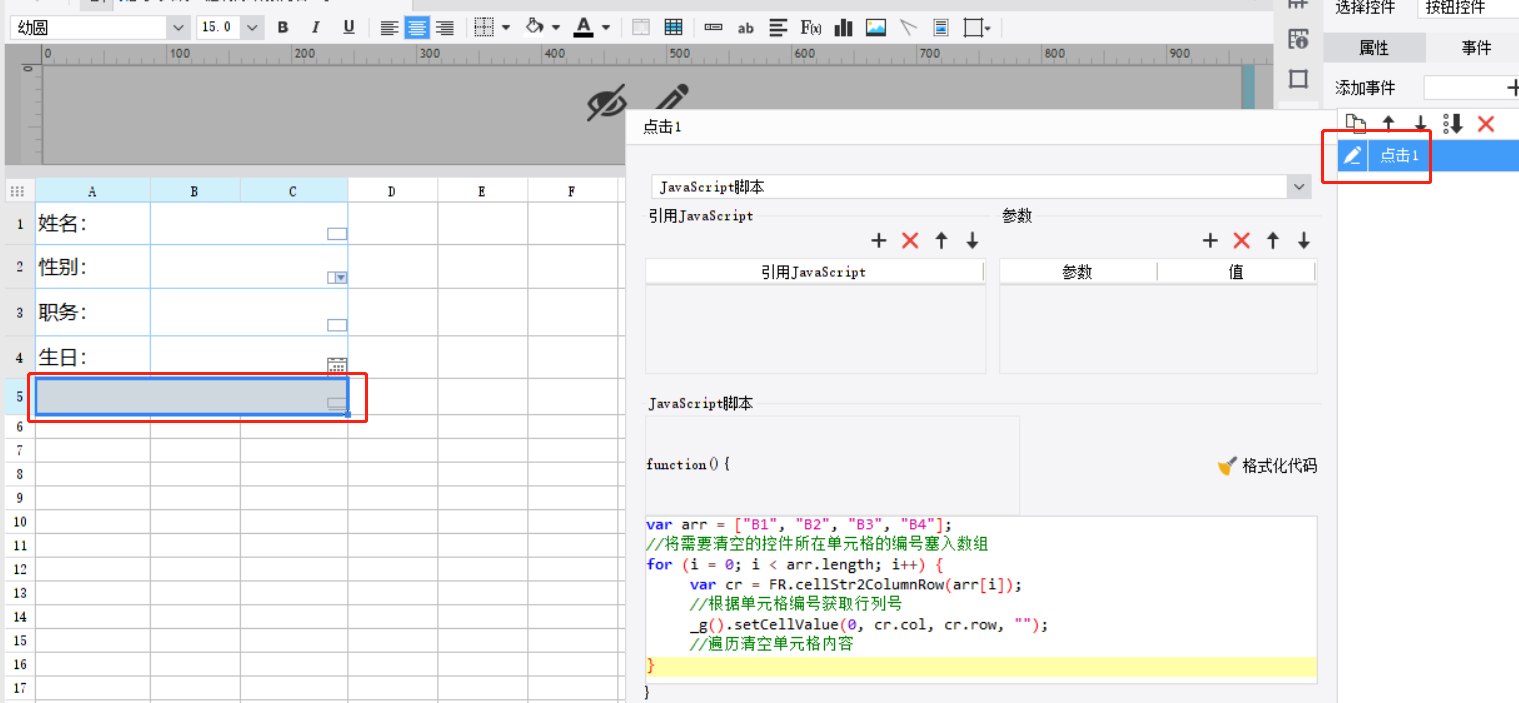Open the border style dropdown arrow
The image size is (1519, 703).
tap(505, 28)
